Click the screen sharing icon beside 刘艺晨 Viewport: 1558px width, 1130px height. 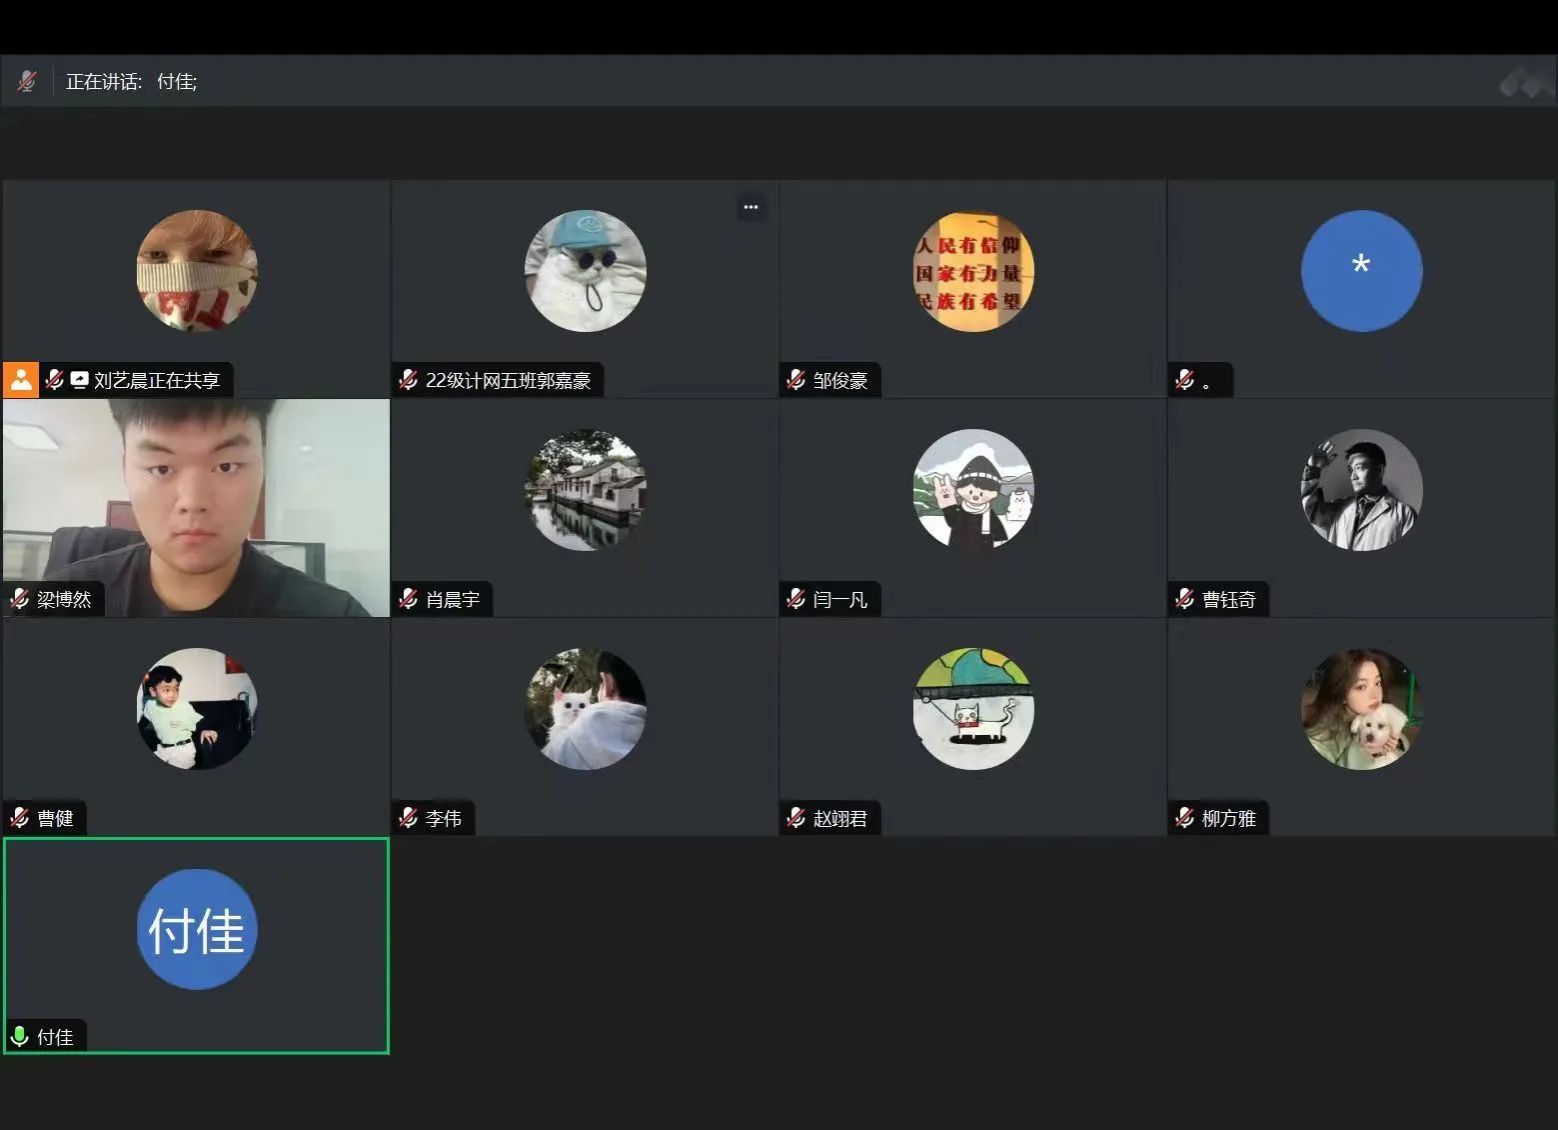tap(79, 380)
